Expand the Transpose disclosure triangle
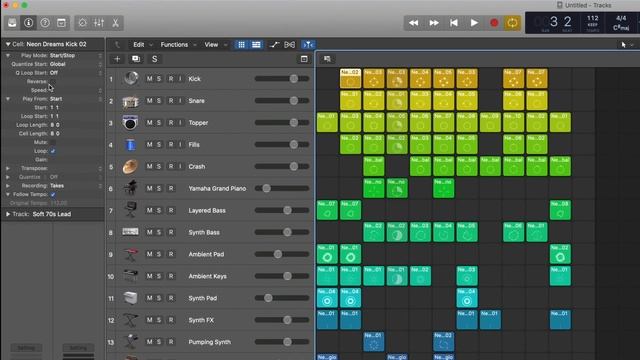Viewport: 640px width, 360px height. (x=8, y=168)
